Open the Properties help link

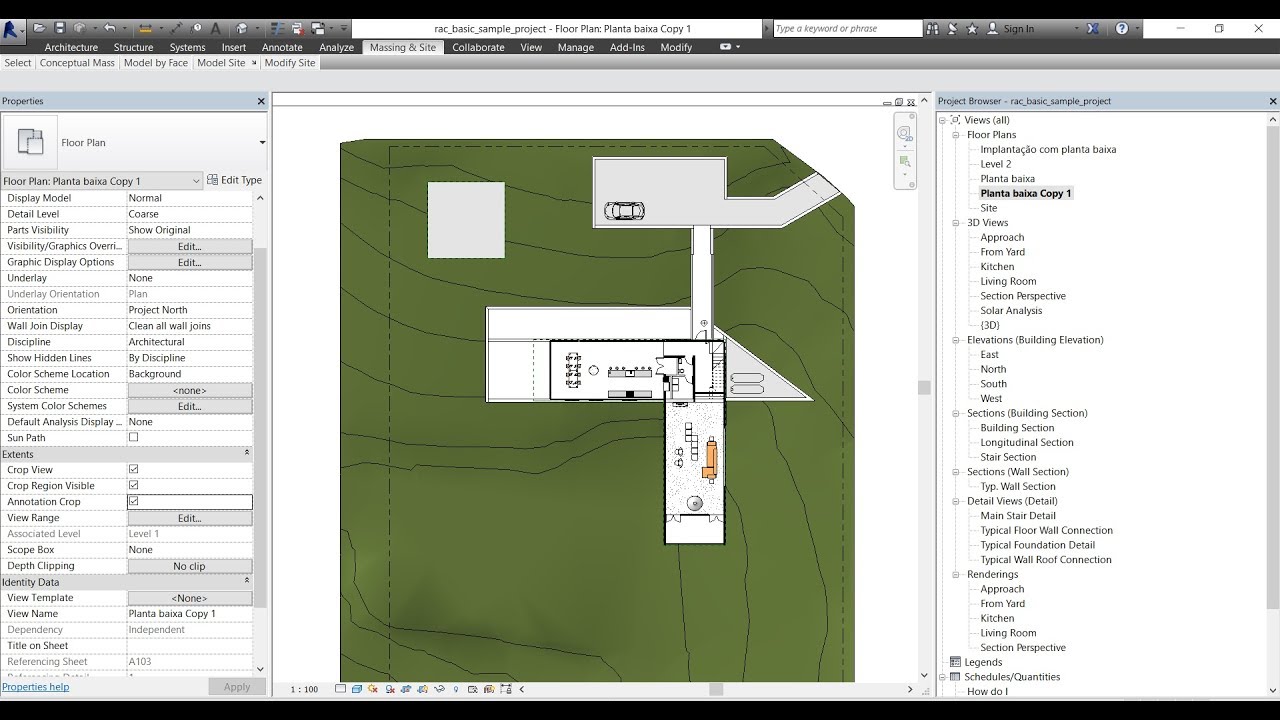click(x=35, y=687)
